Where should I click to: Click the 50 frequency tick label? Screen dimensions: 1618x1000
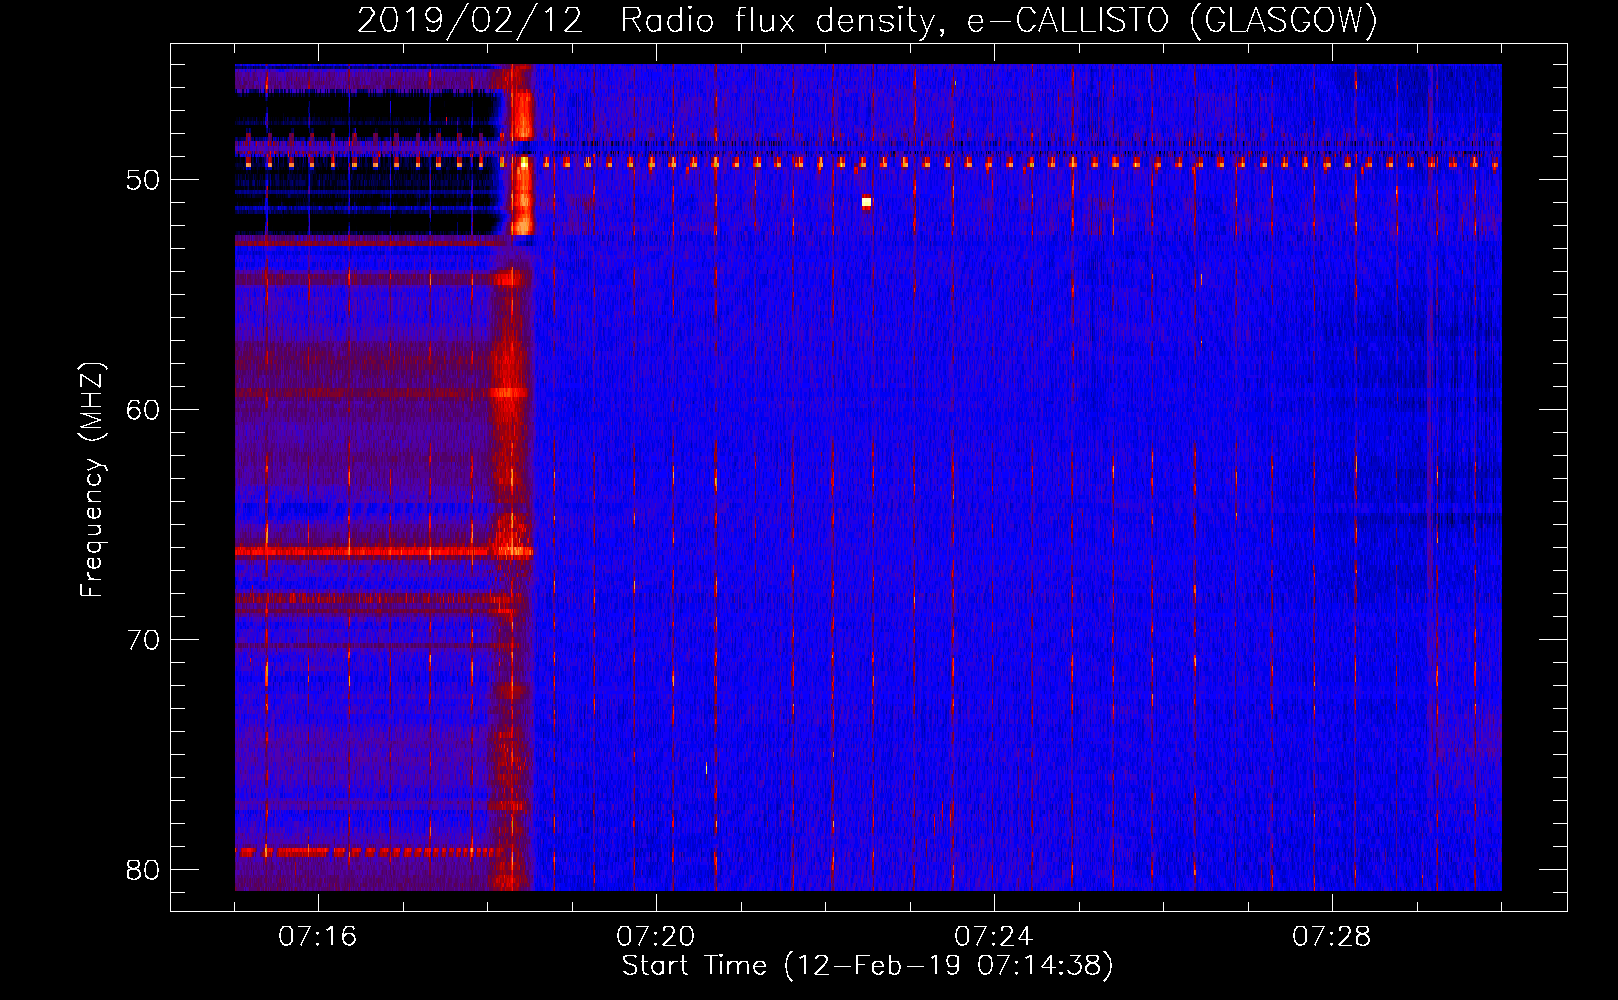143,180
